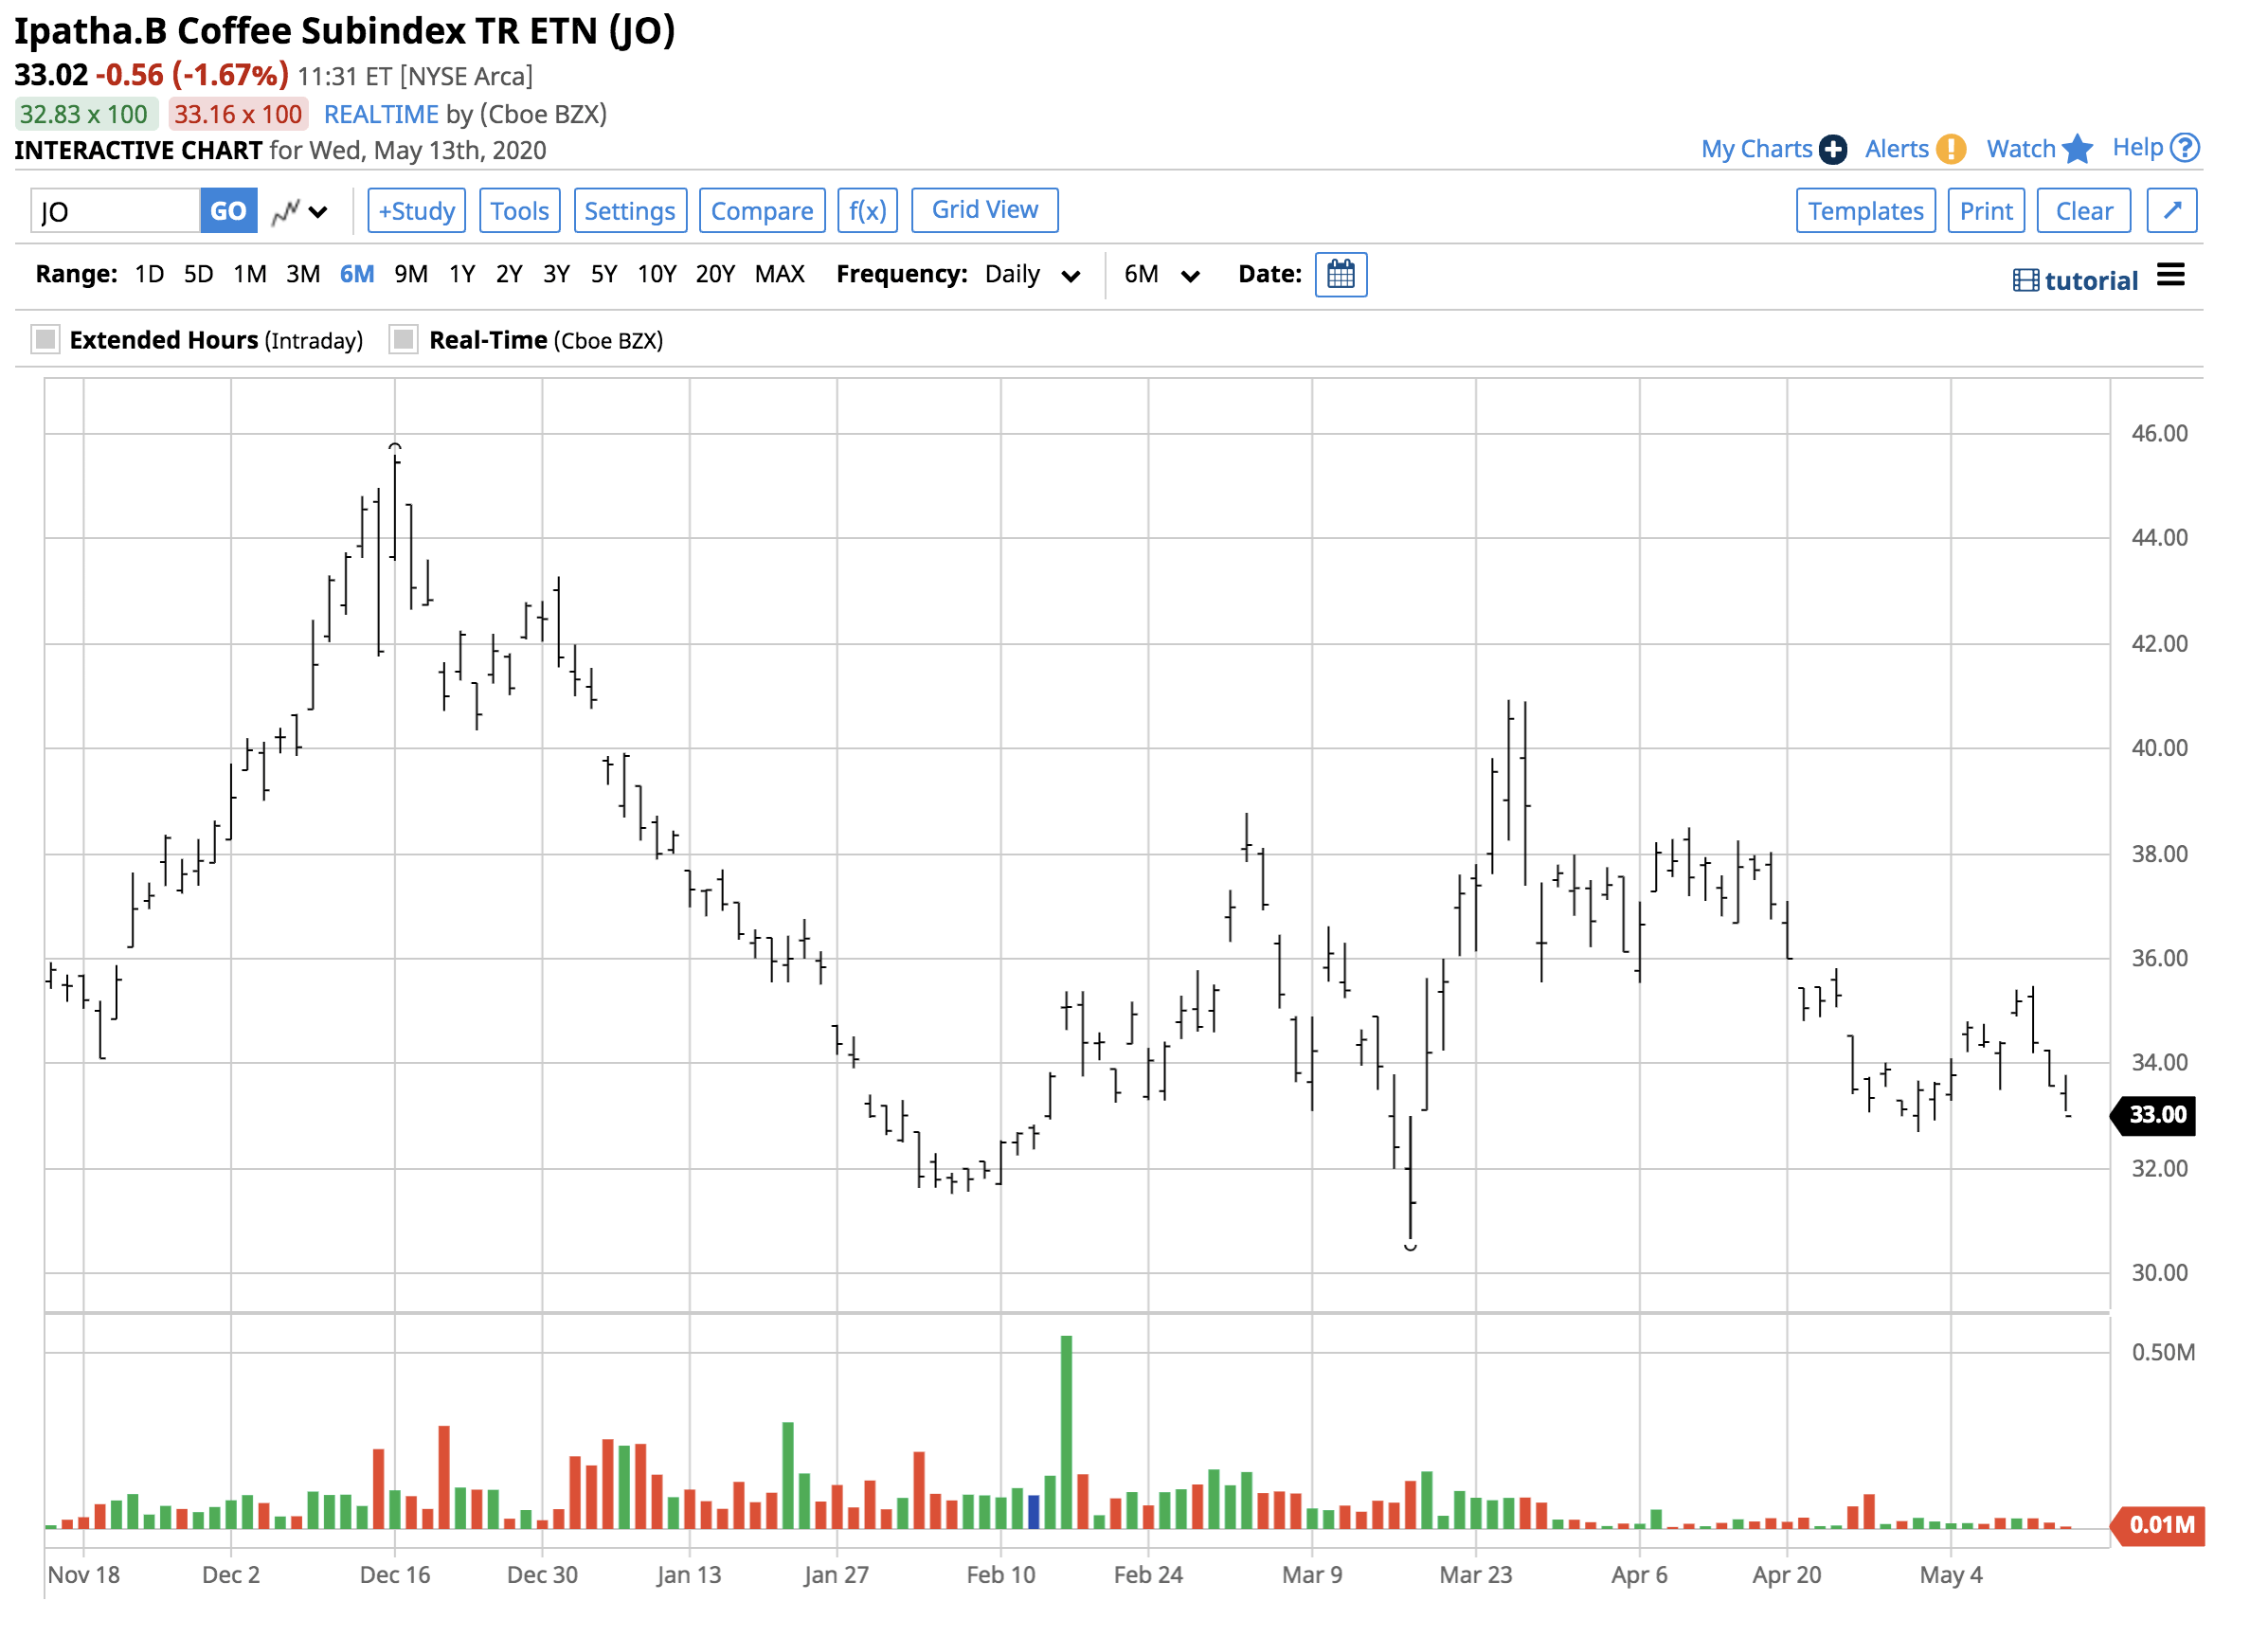Click the REALTIME link
2268x1637 pixels.
point(381,114)
